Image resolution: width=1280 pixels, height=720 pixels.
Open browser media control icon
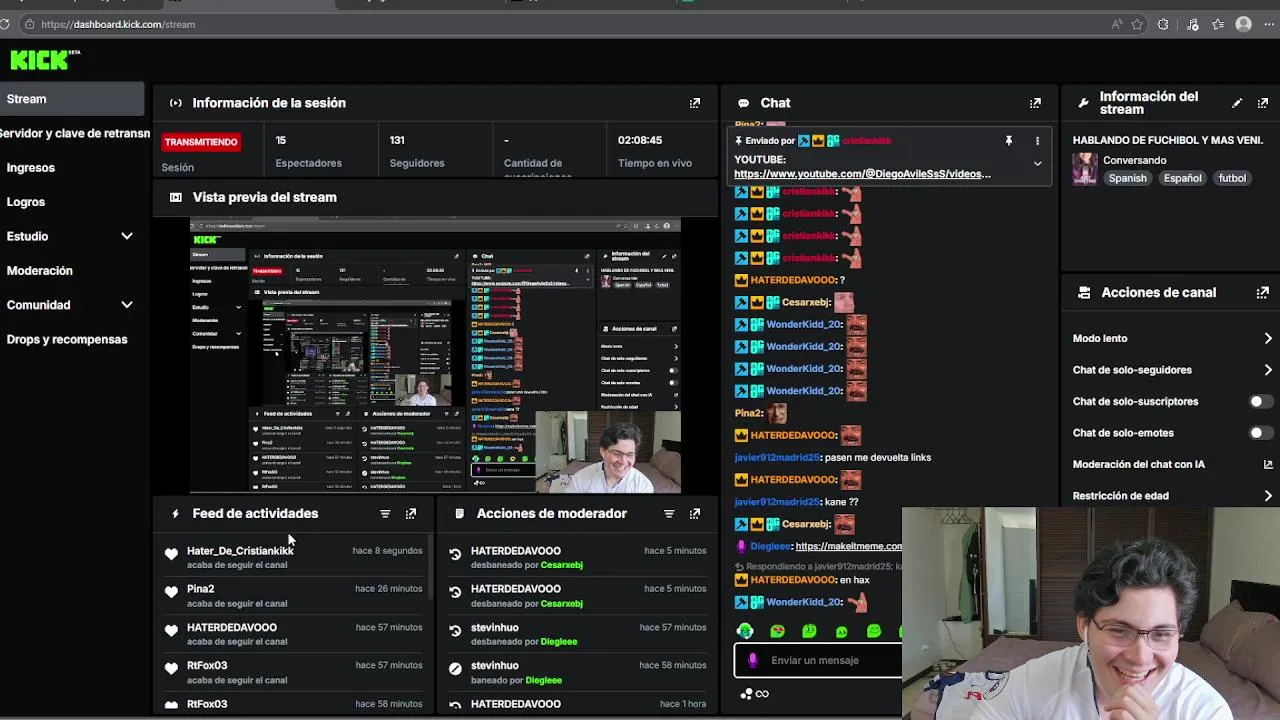tap(1192, 24)
